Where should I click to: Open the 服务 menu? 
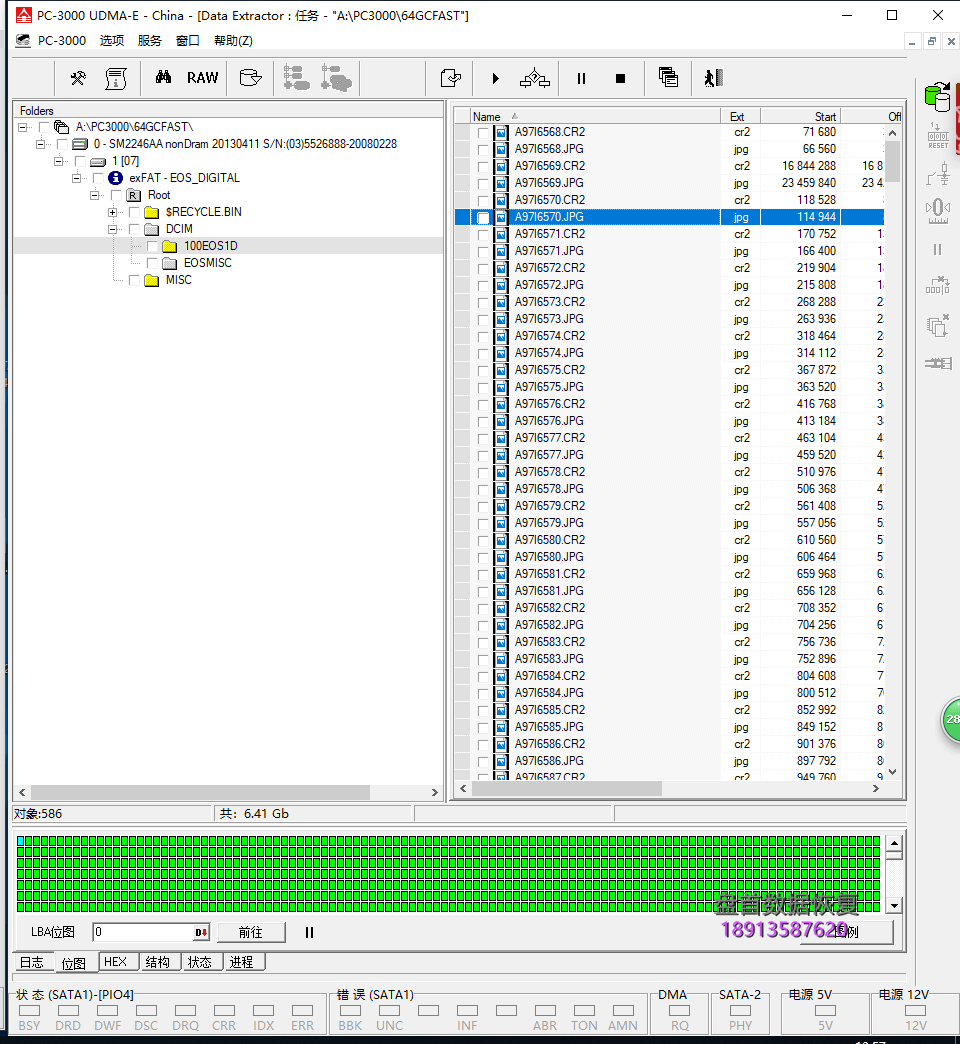point(150,41)
